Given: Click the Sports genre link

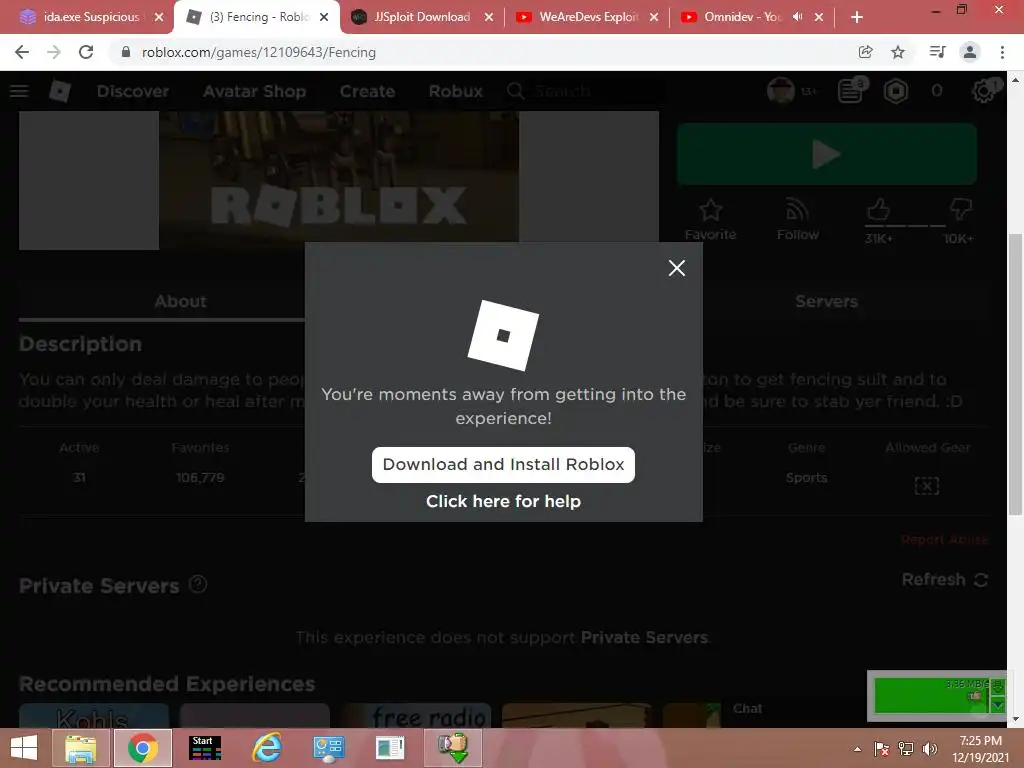Looking at the screenshot, I should (x=807, y=477).
